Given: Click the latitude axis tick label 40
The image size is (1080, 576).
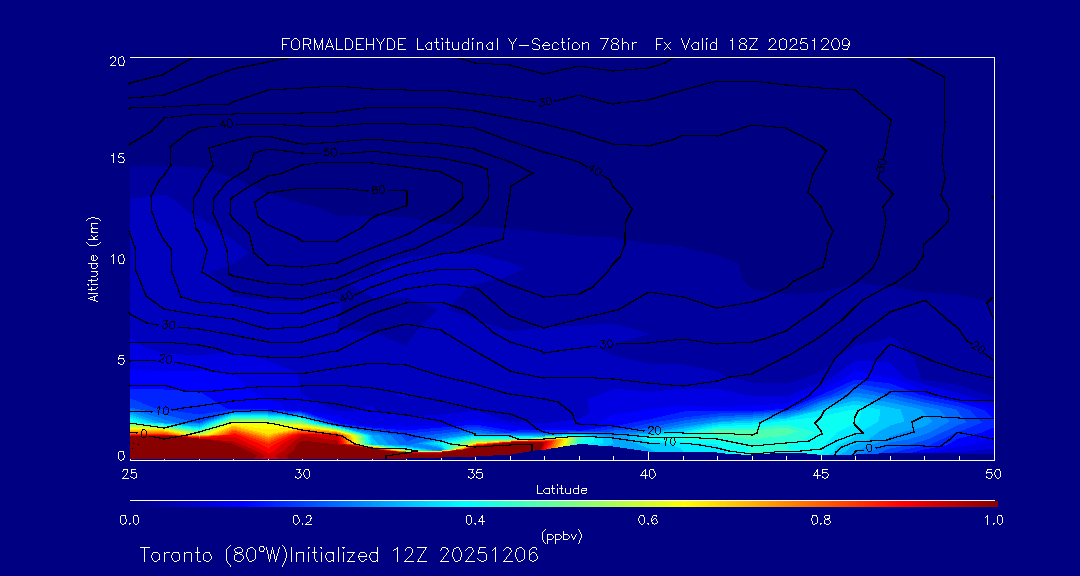Looking at the screenshot, I should pyautogui.click(x=648, y=474).
